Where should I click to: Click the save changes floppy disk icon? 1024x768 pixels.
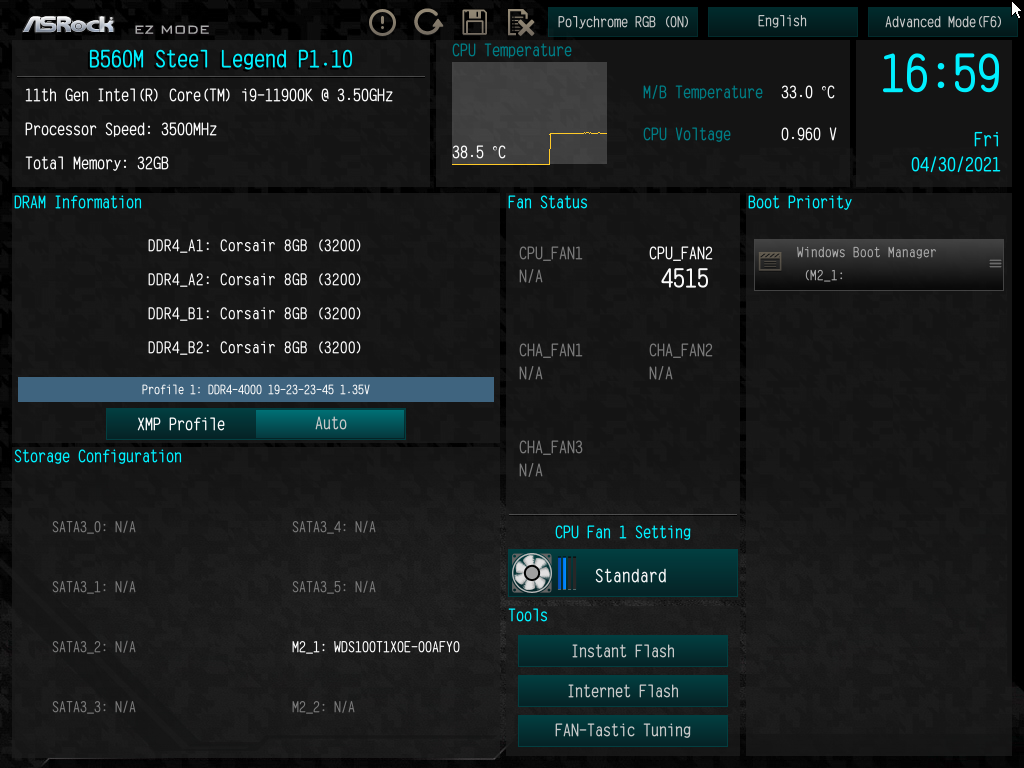475,22
